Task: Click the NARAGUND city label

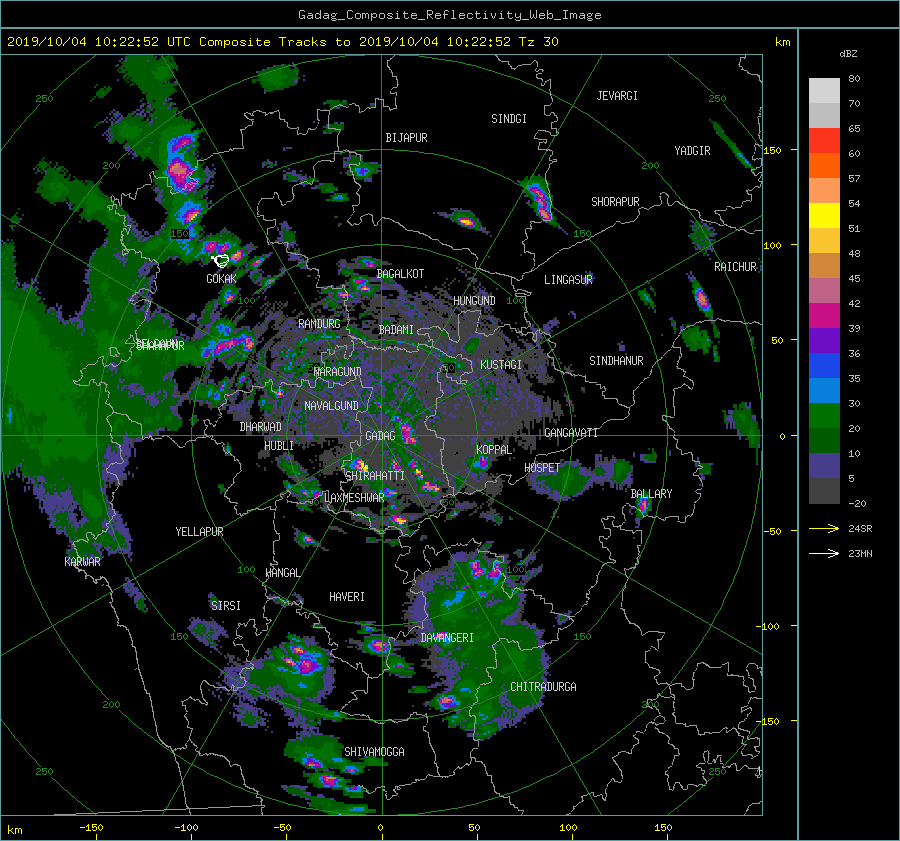Action: [x=338, y=372]
